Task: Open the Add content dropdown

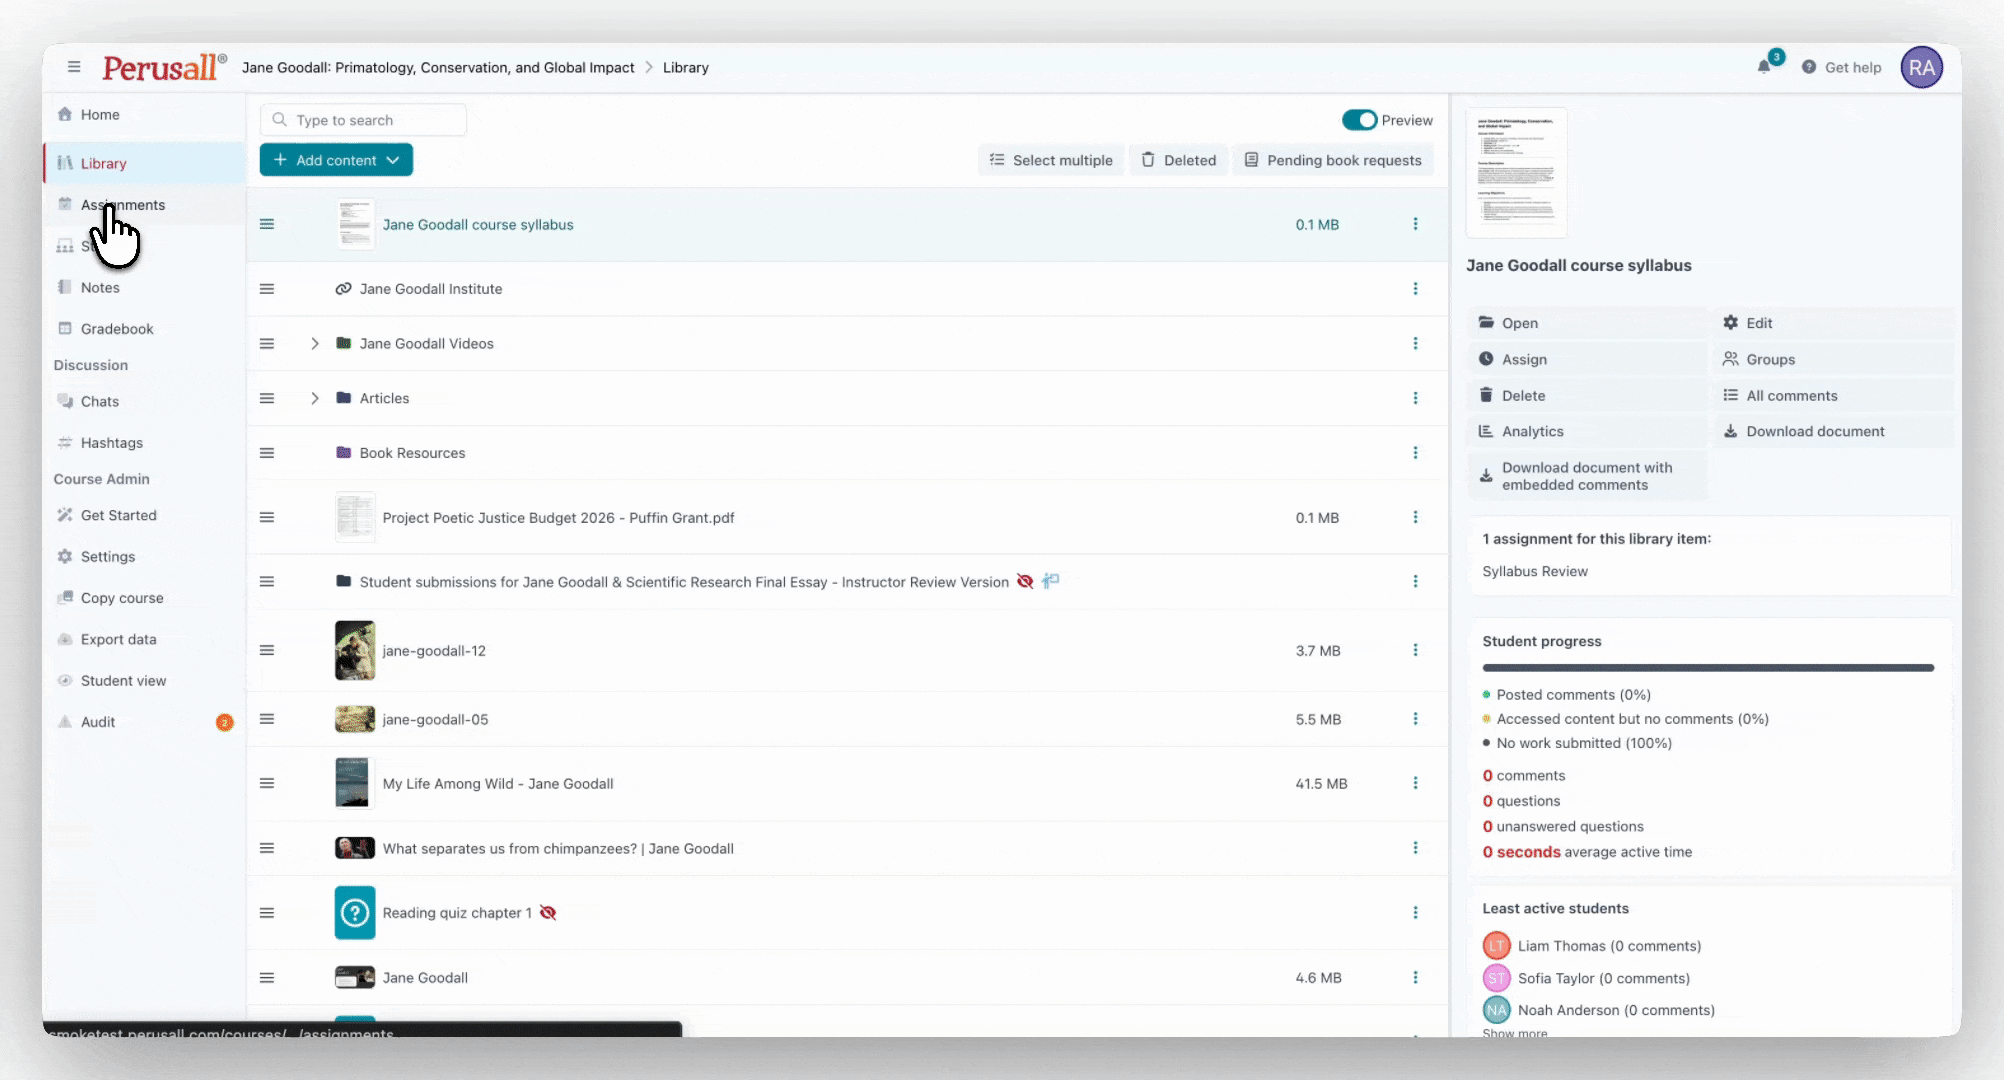Action: [x=336, y=160]
